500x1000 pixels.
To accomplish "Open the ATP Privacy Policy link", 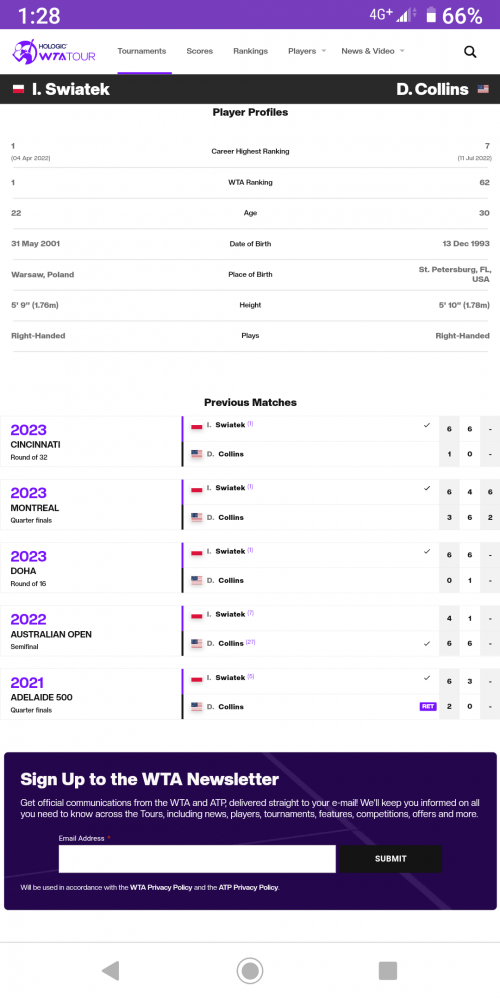I will (249, 887).
